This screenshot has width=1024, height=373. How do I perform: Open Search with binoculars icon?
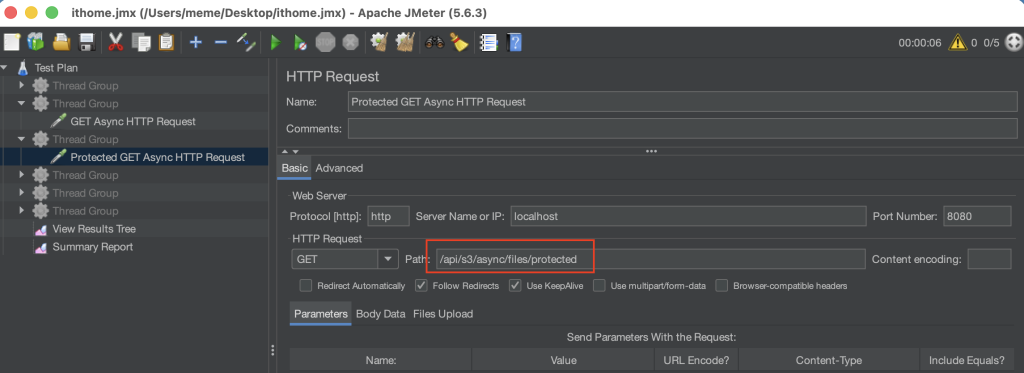click(x=434, y=43)
